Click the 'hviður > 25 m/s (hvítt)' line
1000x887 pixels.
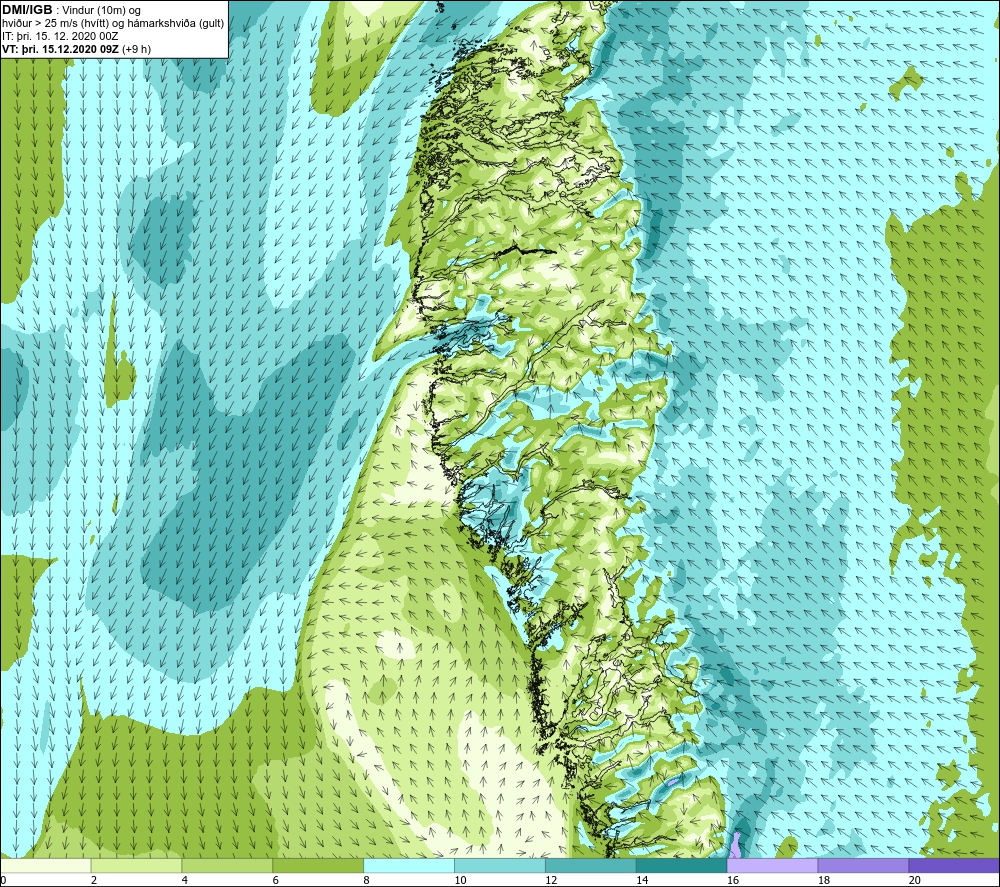point(56,23)
